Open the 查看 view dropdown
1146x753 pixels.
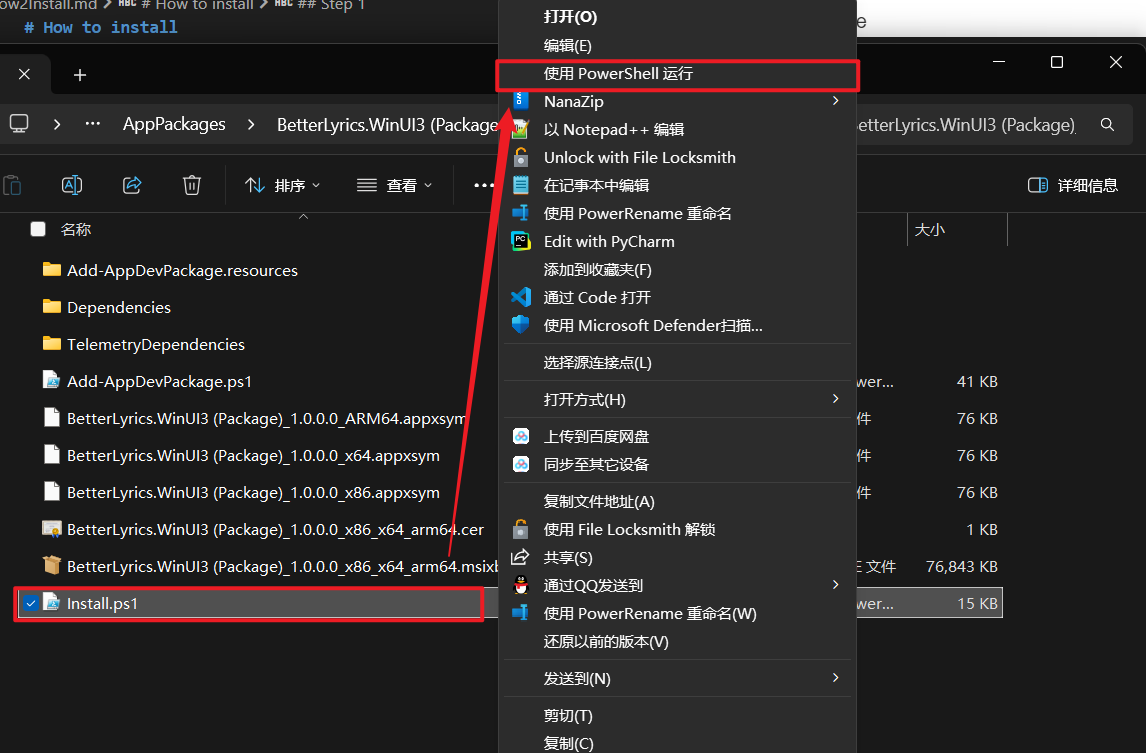point(395,185)
